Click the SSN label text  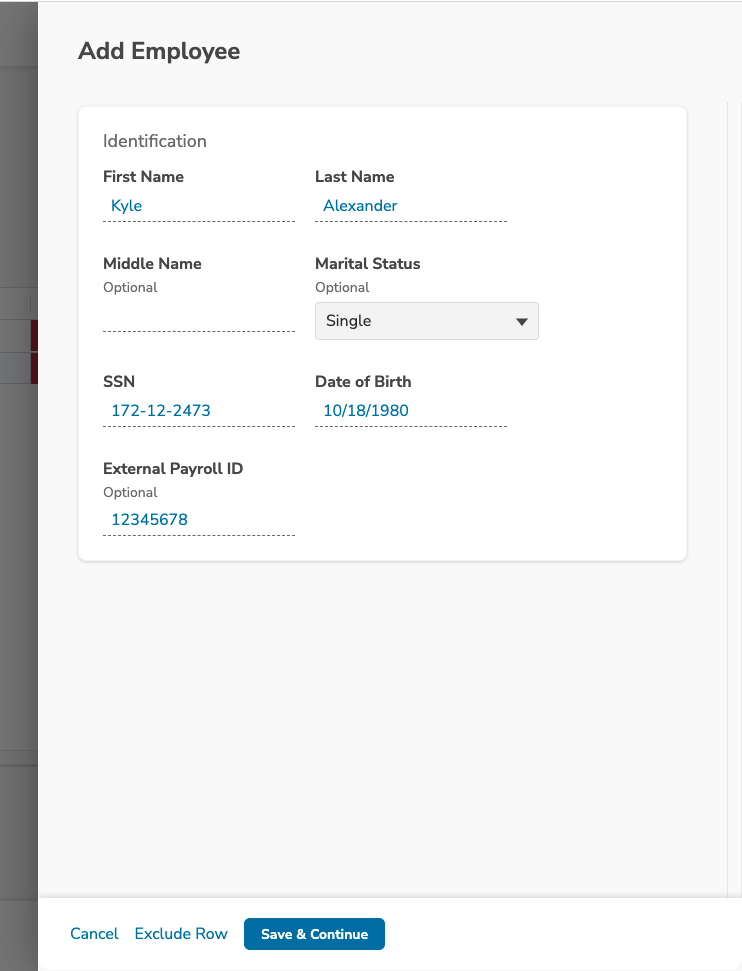pos(119,381)
